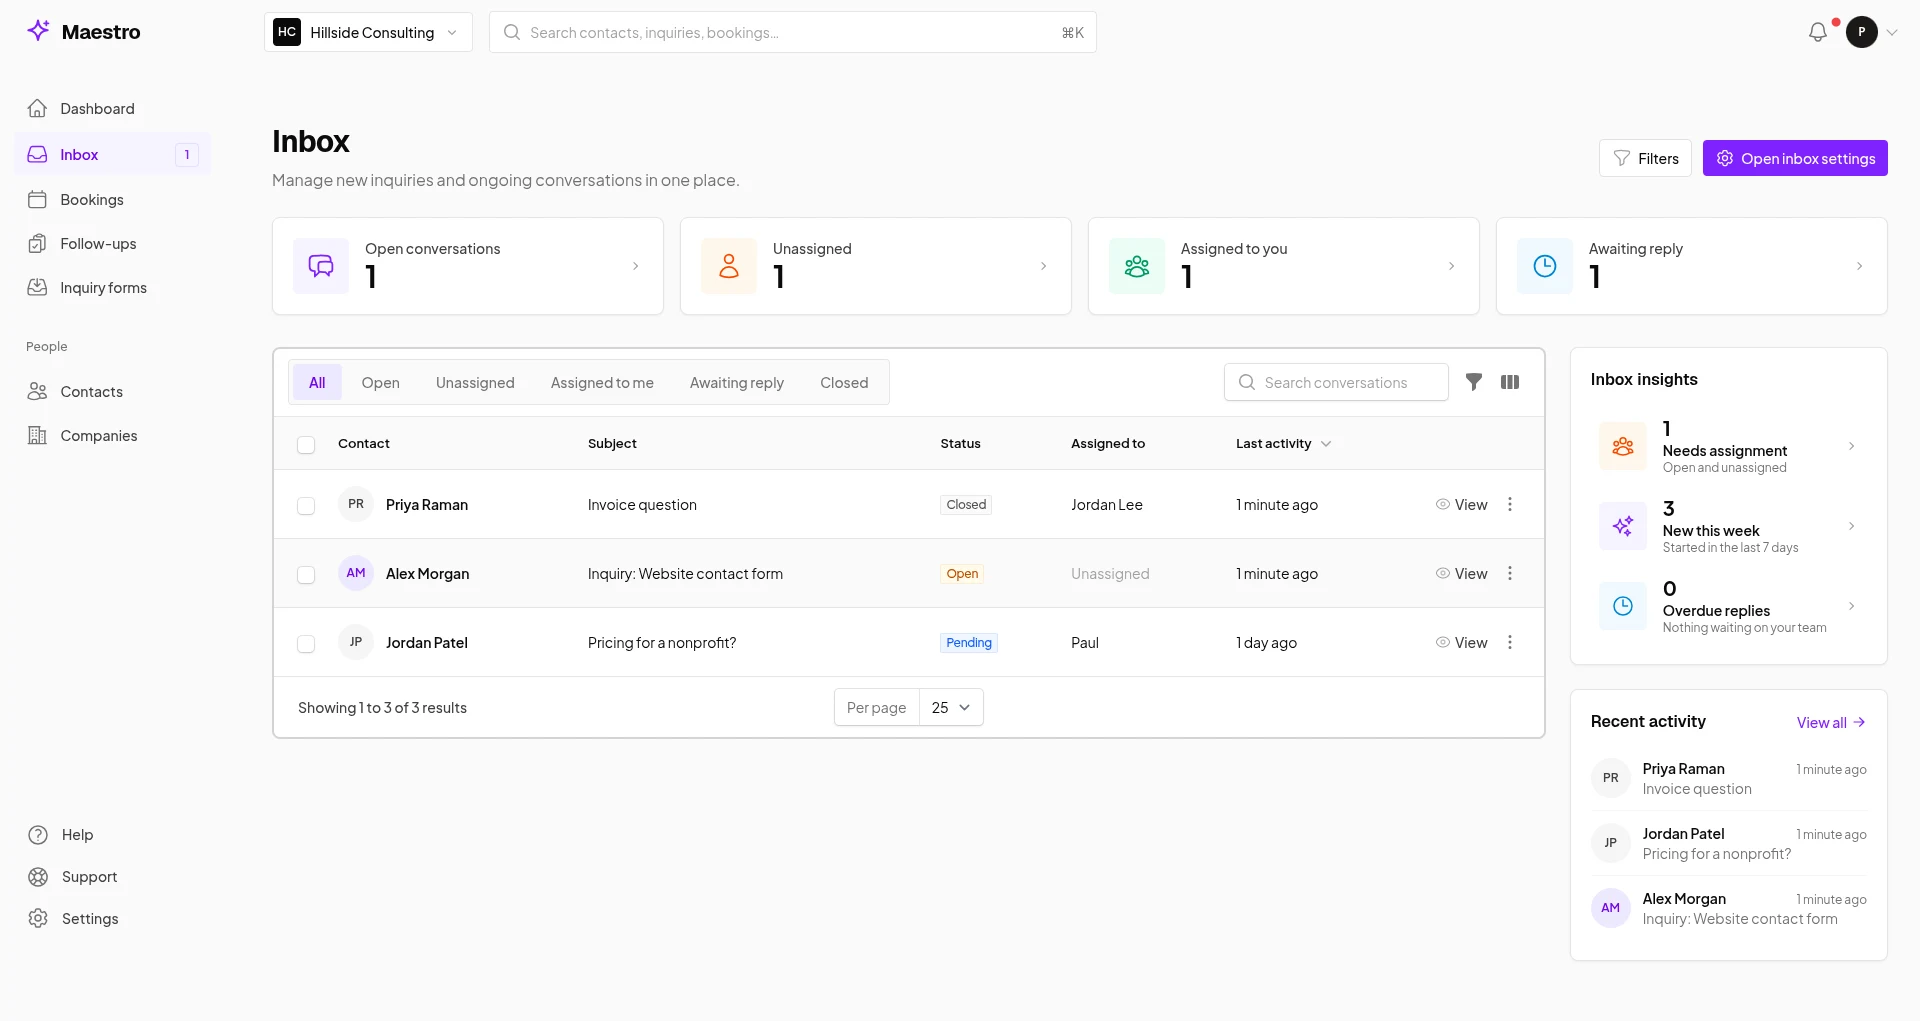This screenshot has width=1920, height=1021.
Task: Click Open inbox settings button
Action: click(x=1795, y=158)
